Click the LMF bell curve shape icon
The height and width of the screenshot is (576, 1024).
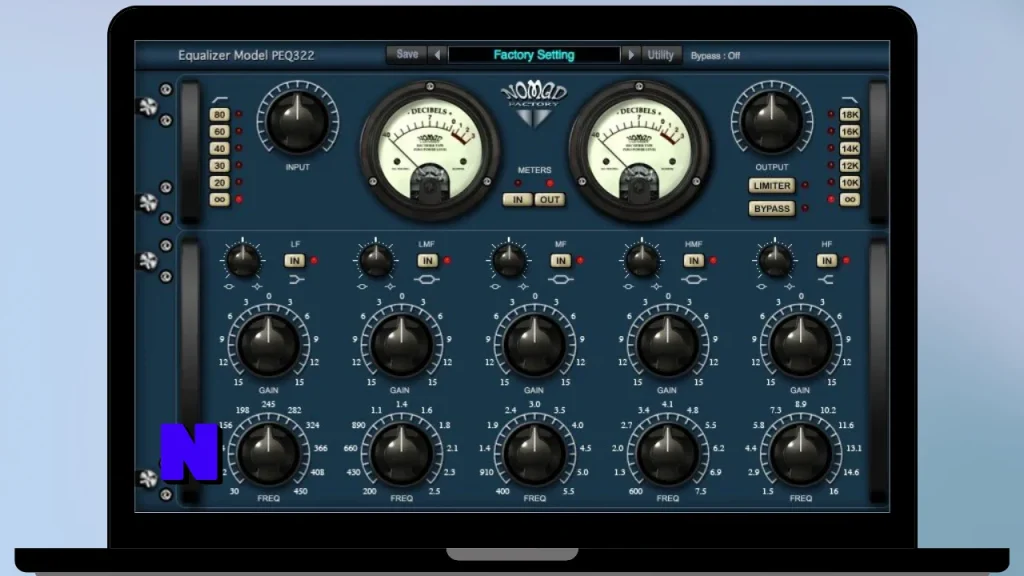pos(426,280)
